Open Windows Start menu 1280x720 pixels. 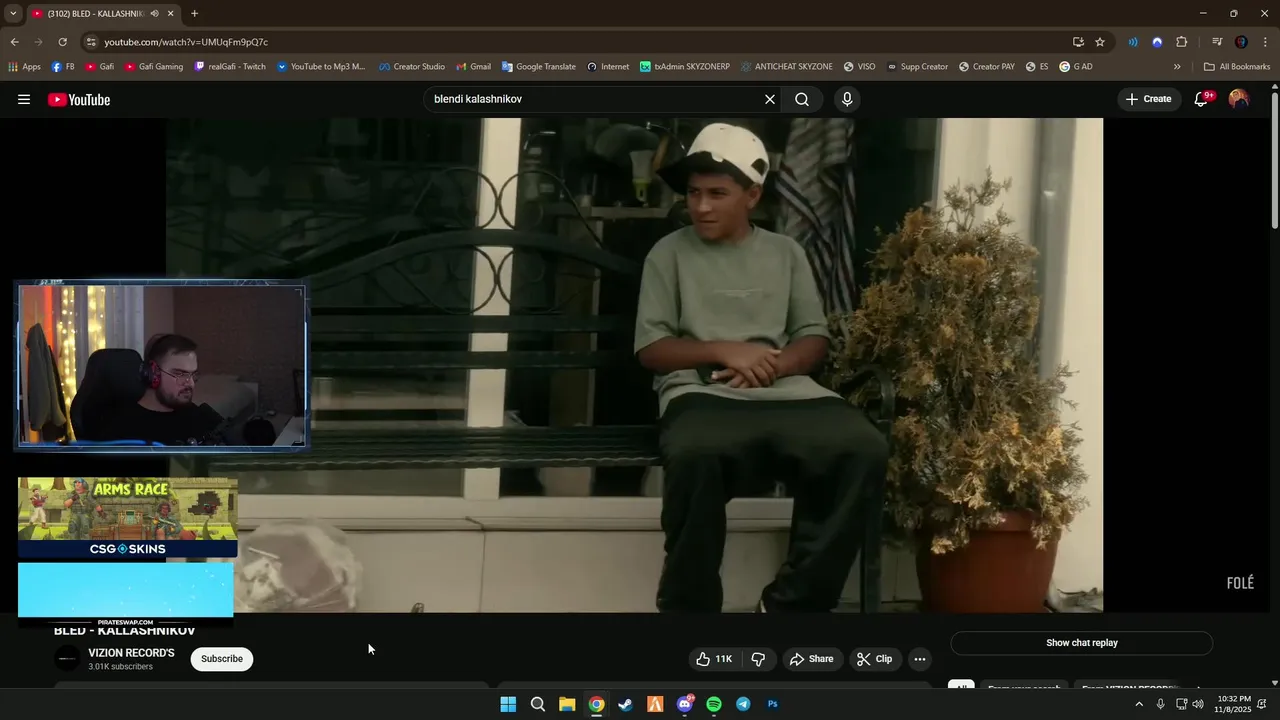(x=508, y=704)
